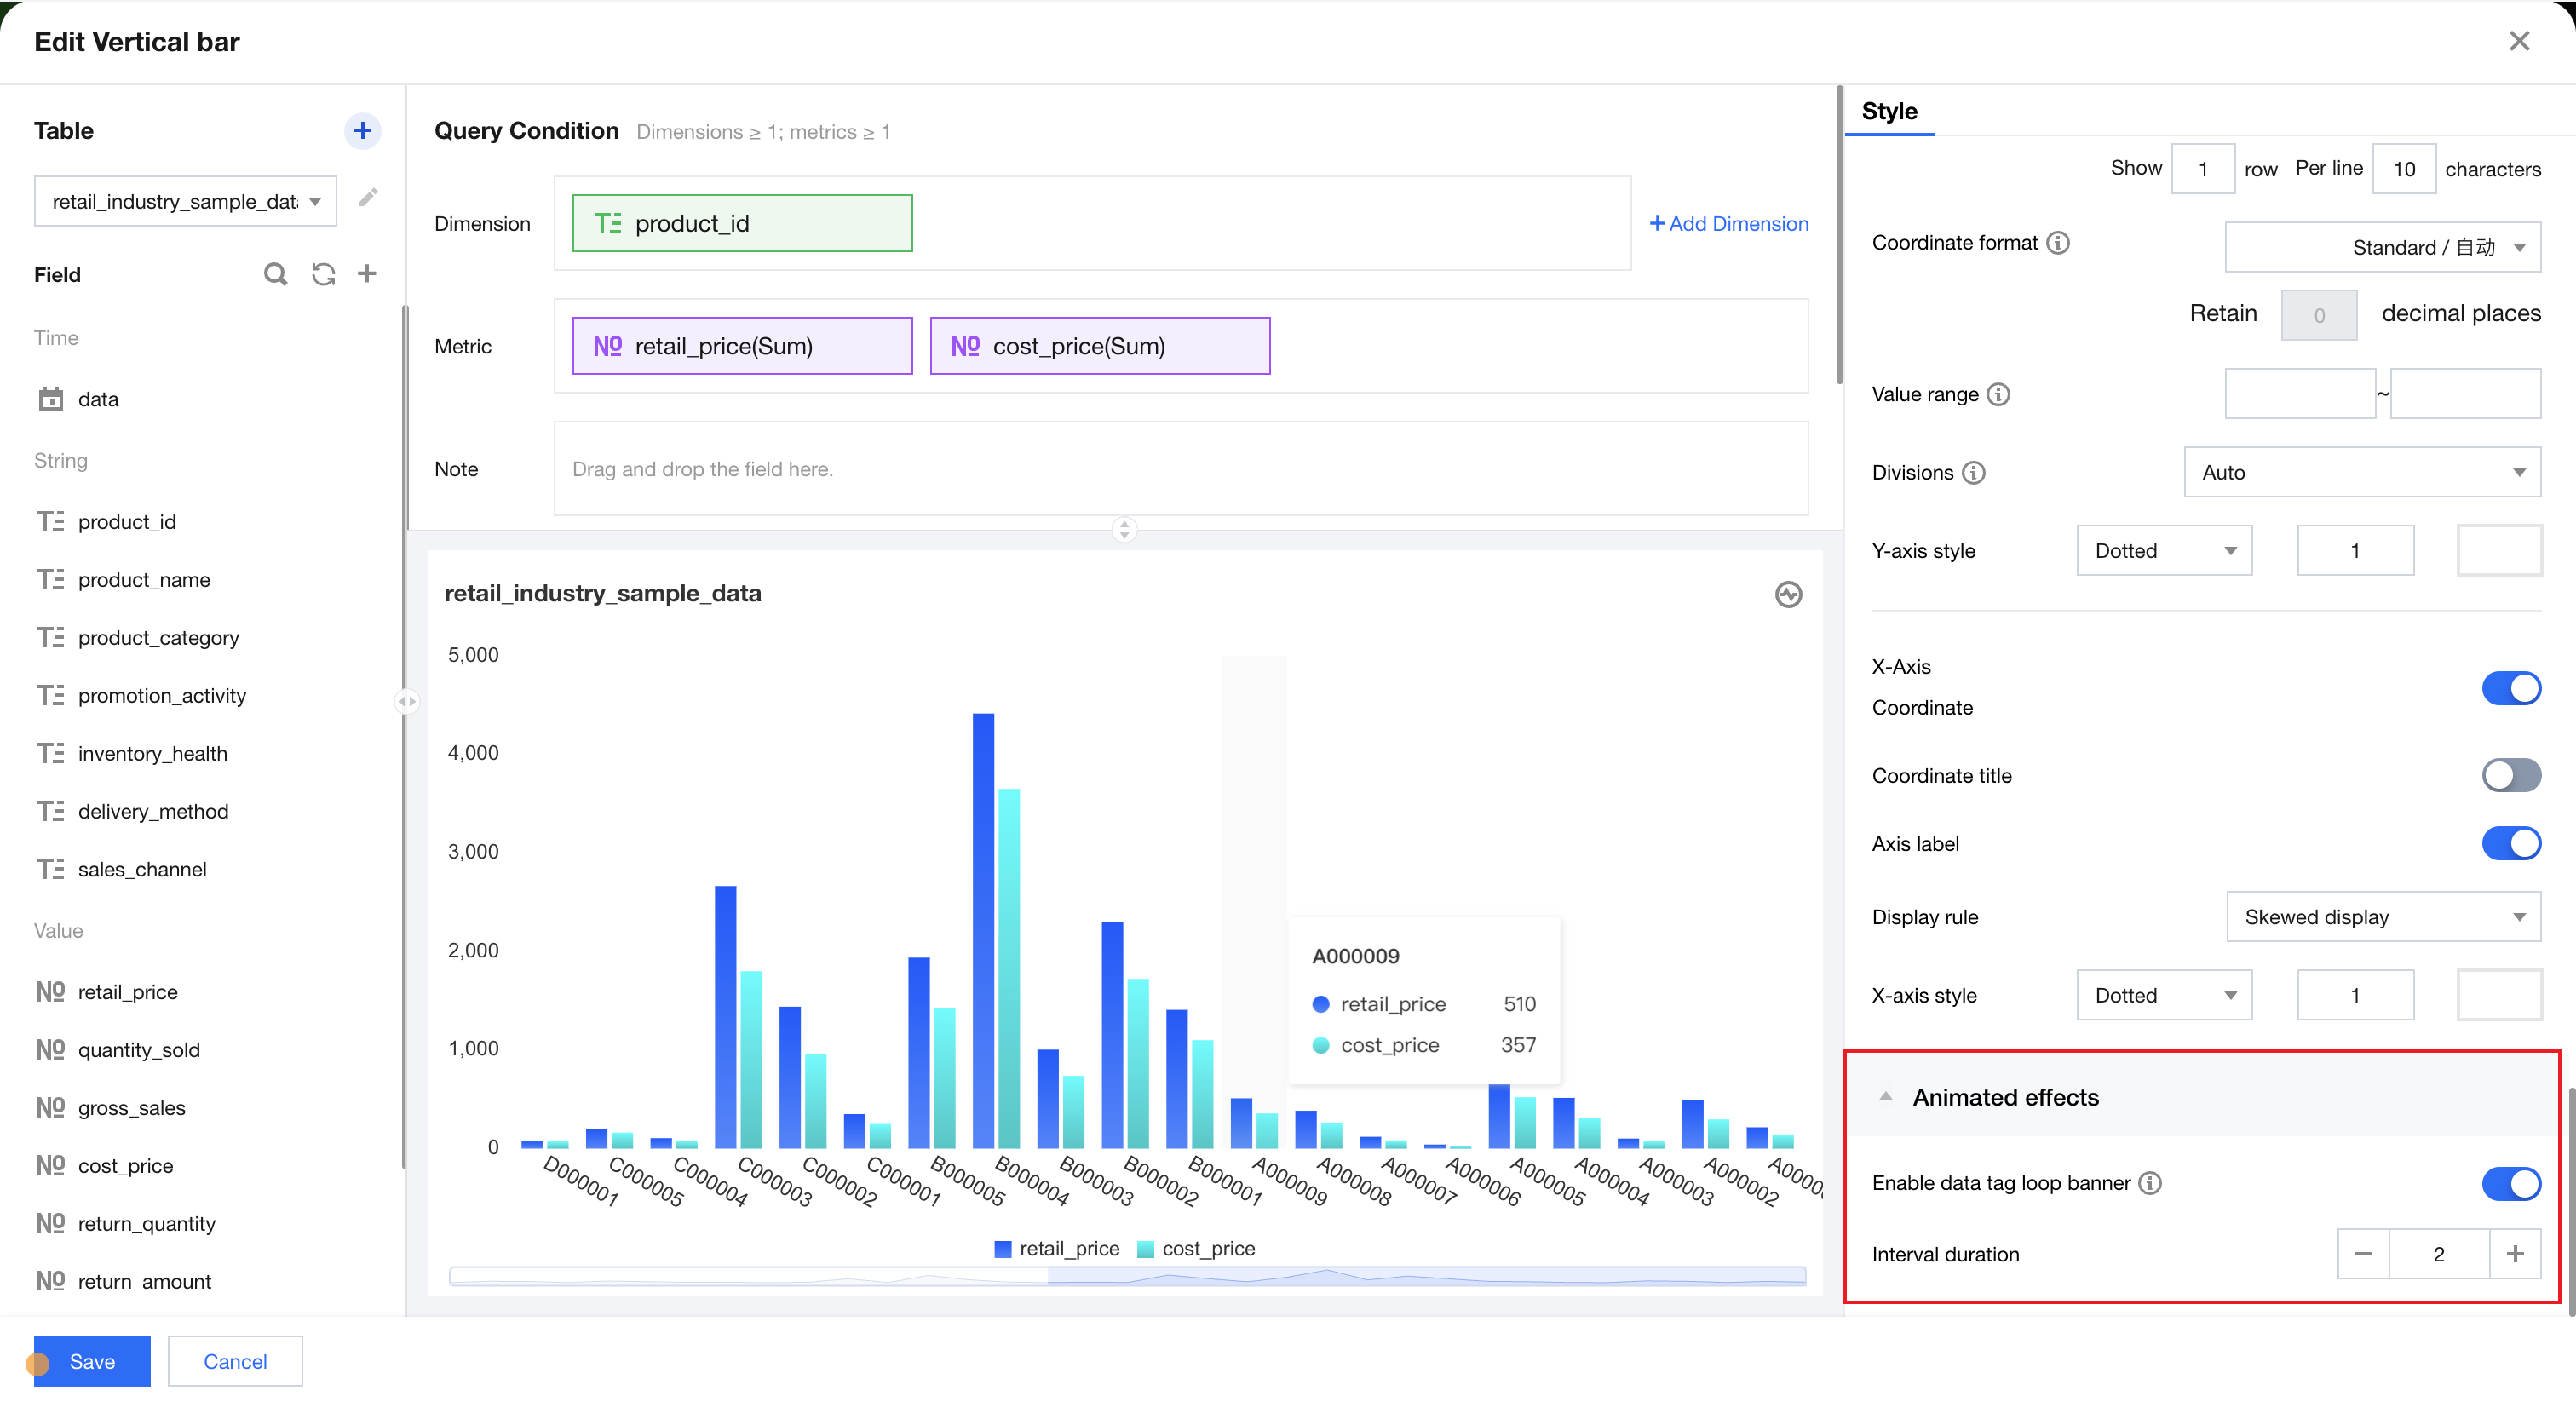This screenshot has width=2576, height=1402.
Task: Add a new field via the plus icon
Action: click(x=367, y=274)
